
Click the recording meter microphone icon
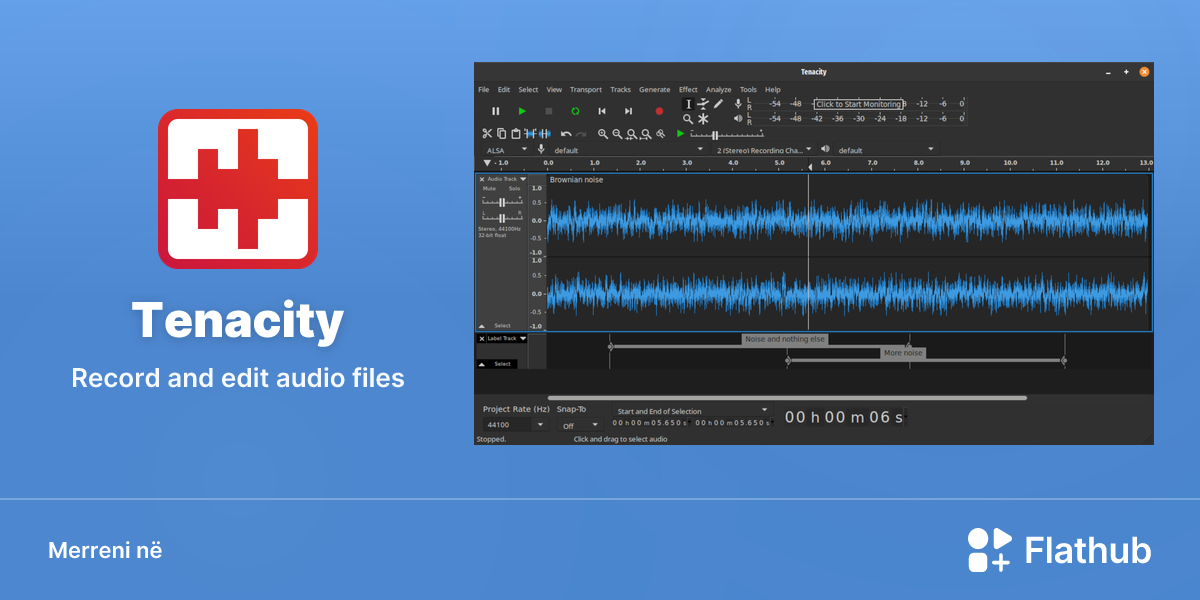(738, 104)
